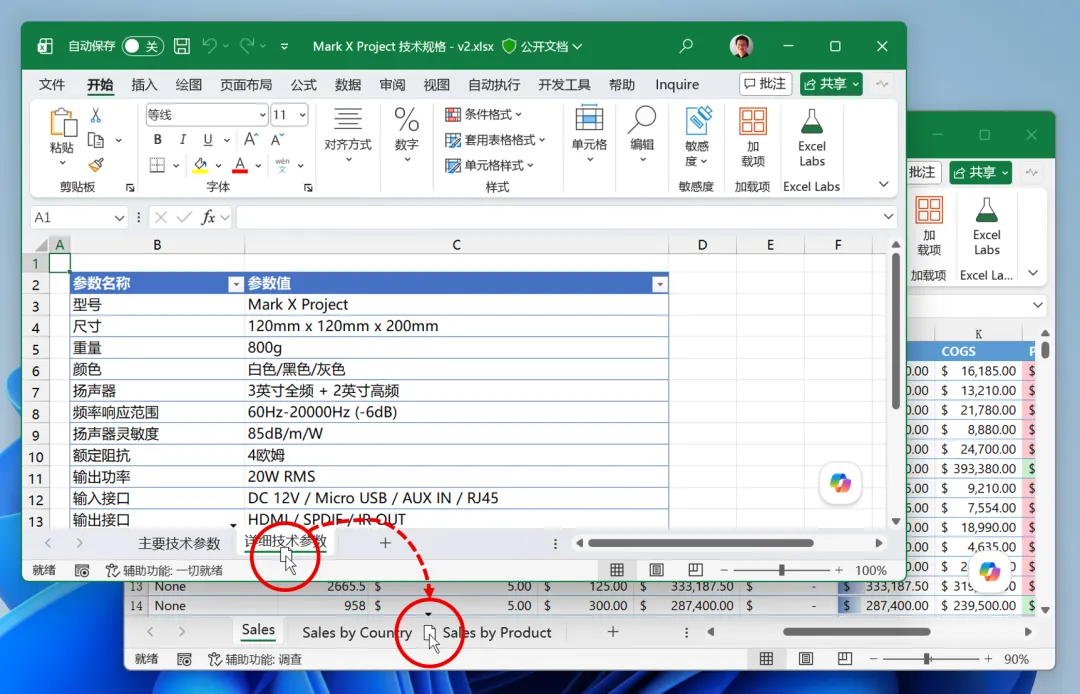1080x694 pixels.
Task: Click the 粘贴 paste icon
Action: click(62, 123)
